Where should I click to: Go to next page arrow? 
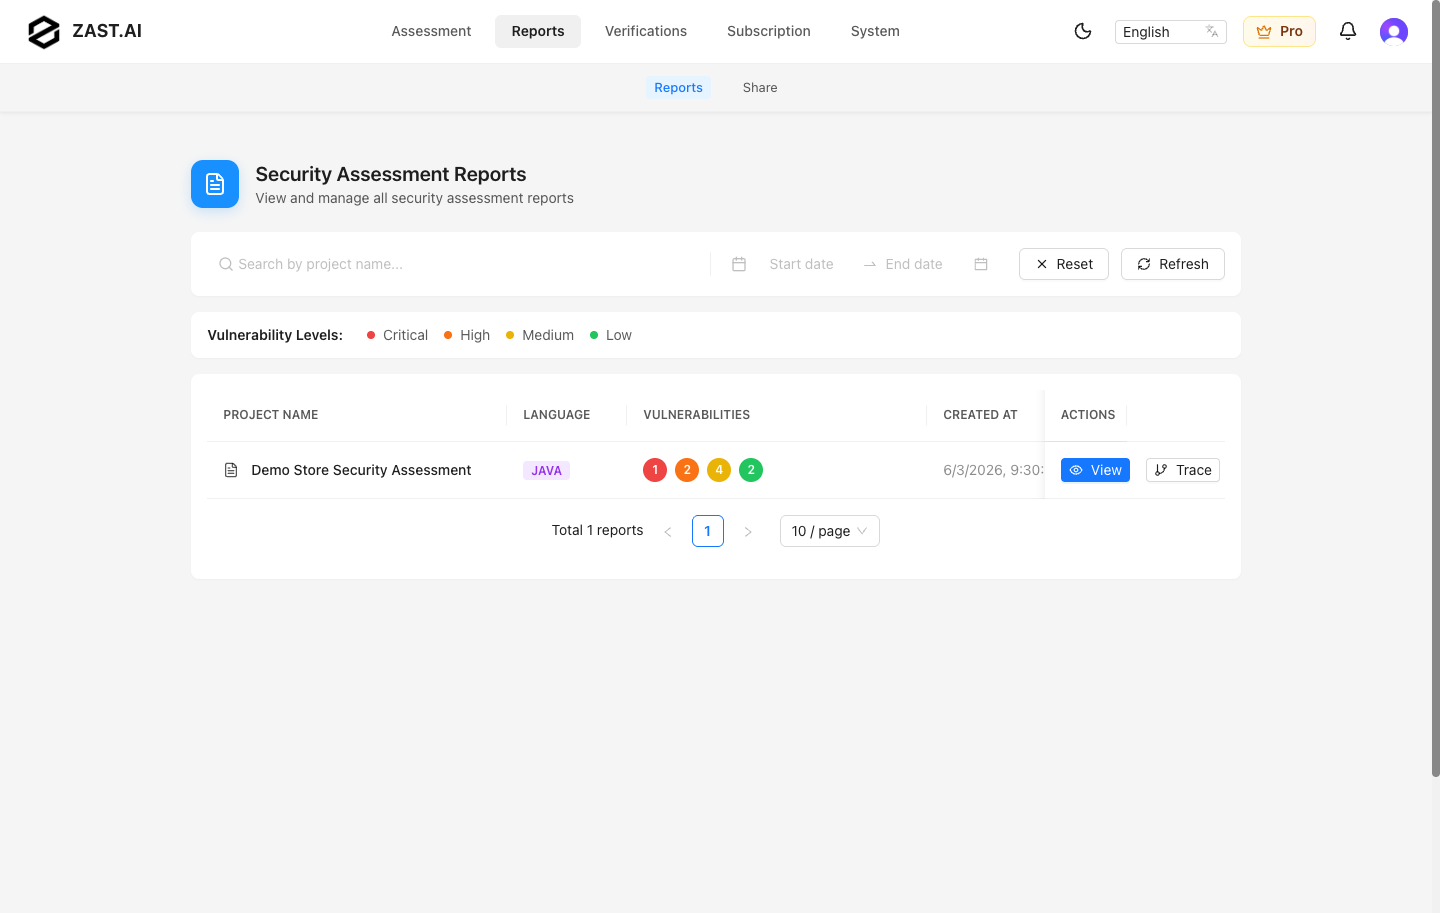[x=748, y=531]
